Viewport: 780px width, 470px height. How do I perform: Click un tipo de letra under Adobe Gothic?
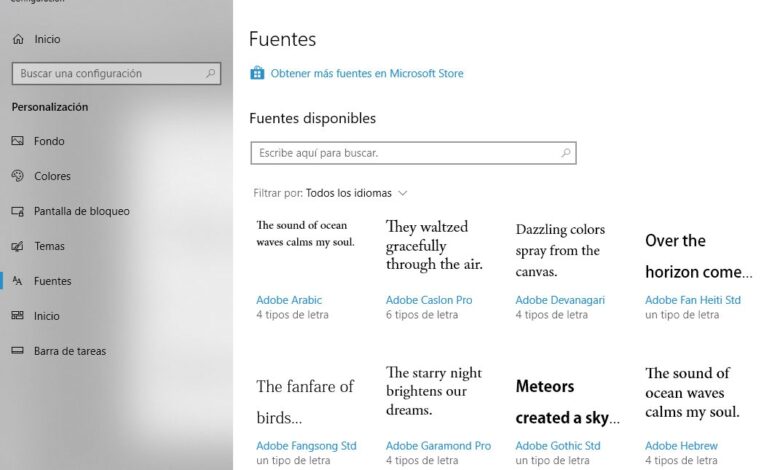(552, 461)
